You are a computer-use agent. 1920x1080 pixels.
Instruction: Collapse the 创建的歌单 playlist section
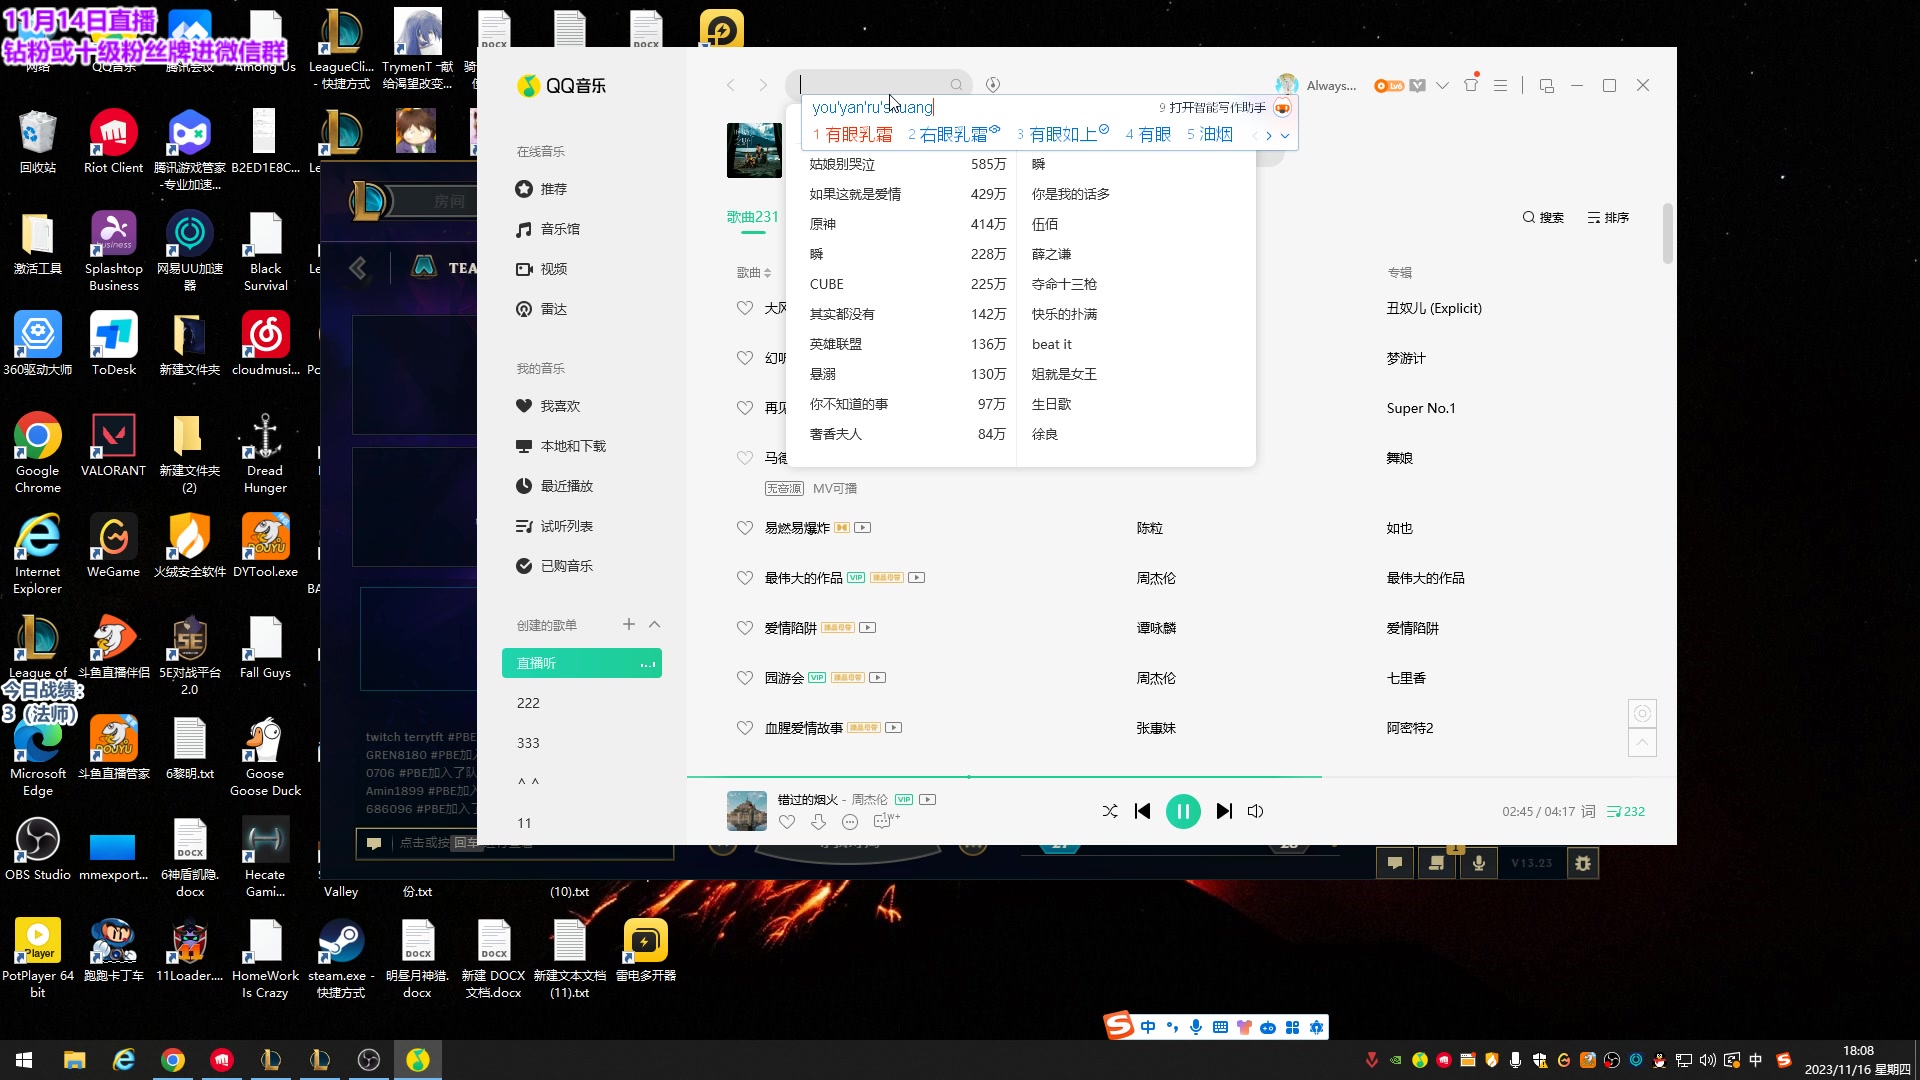coord(655,624)
